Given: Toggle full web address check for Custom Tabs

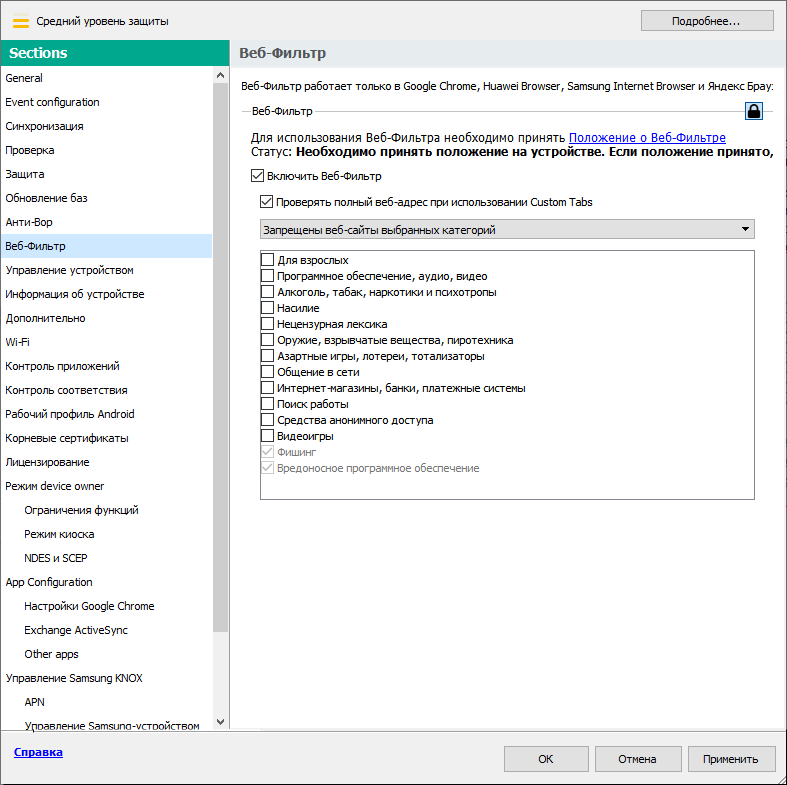Looking at the screenshot, I should (267, 202).
